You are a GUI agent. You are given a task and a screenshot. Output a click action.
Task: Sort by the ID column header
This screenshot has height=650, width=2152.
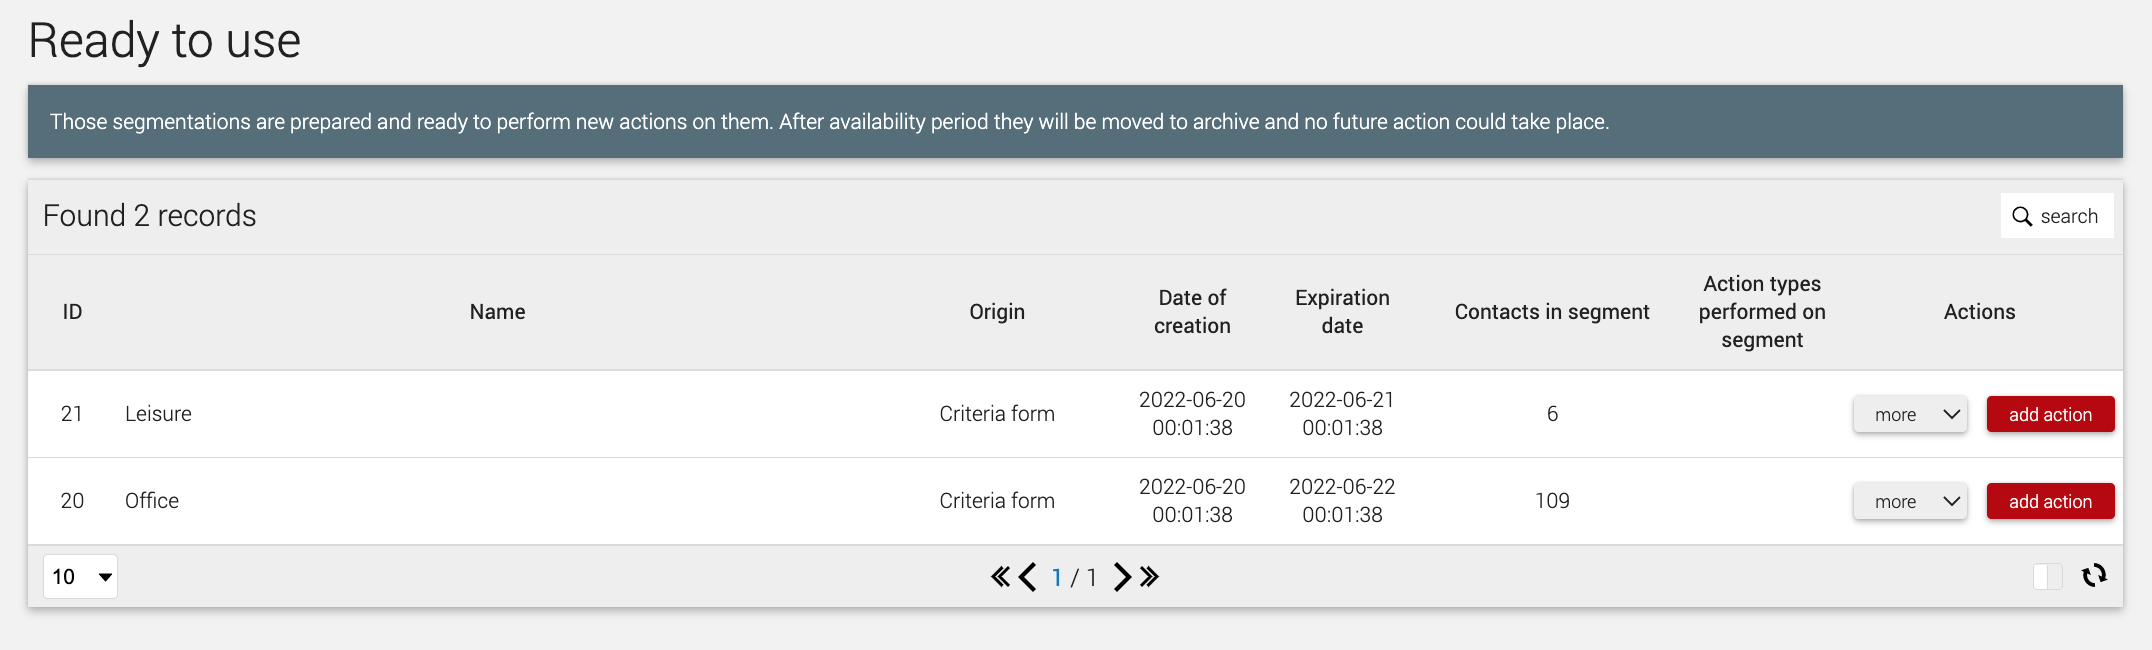[72, 312]
